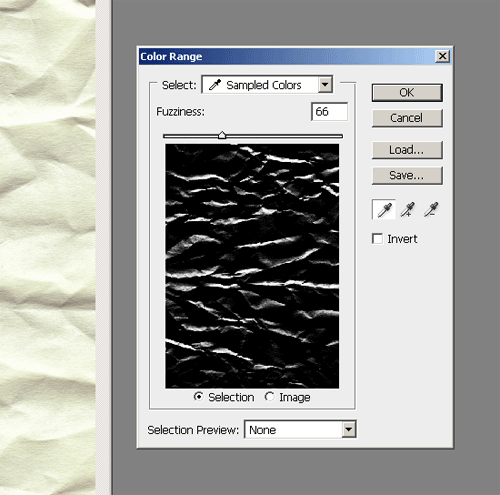
Task: Click the Cancel button
Action: [x=407, y=118]
